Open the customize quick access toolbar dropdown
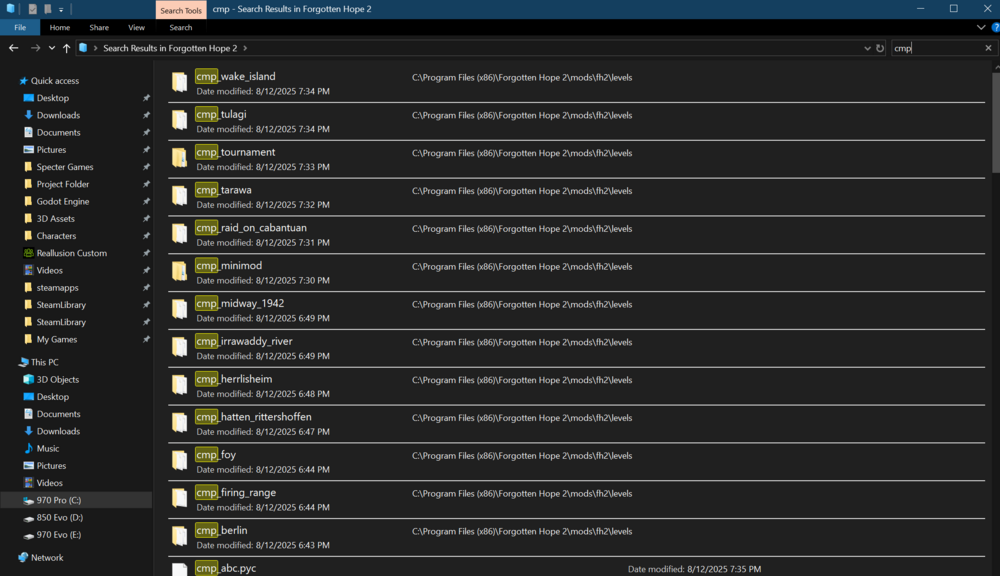Screen dimensions: 1000x576 (60, 8)
